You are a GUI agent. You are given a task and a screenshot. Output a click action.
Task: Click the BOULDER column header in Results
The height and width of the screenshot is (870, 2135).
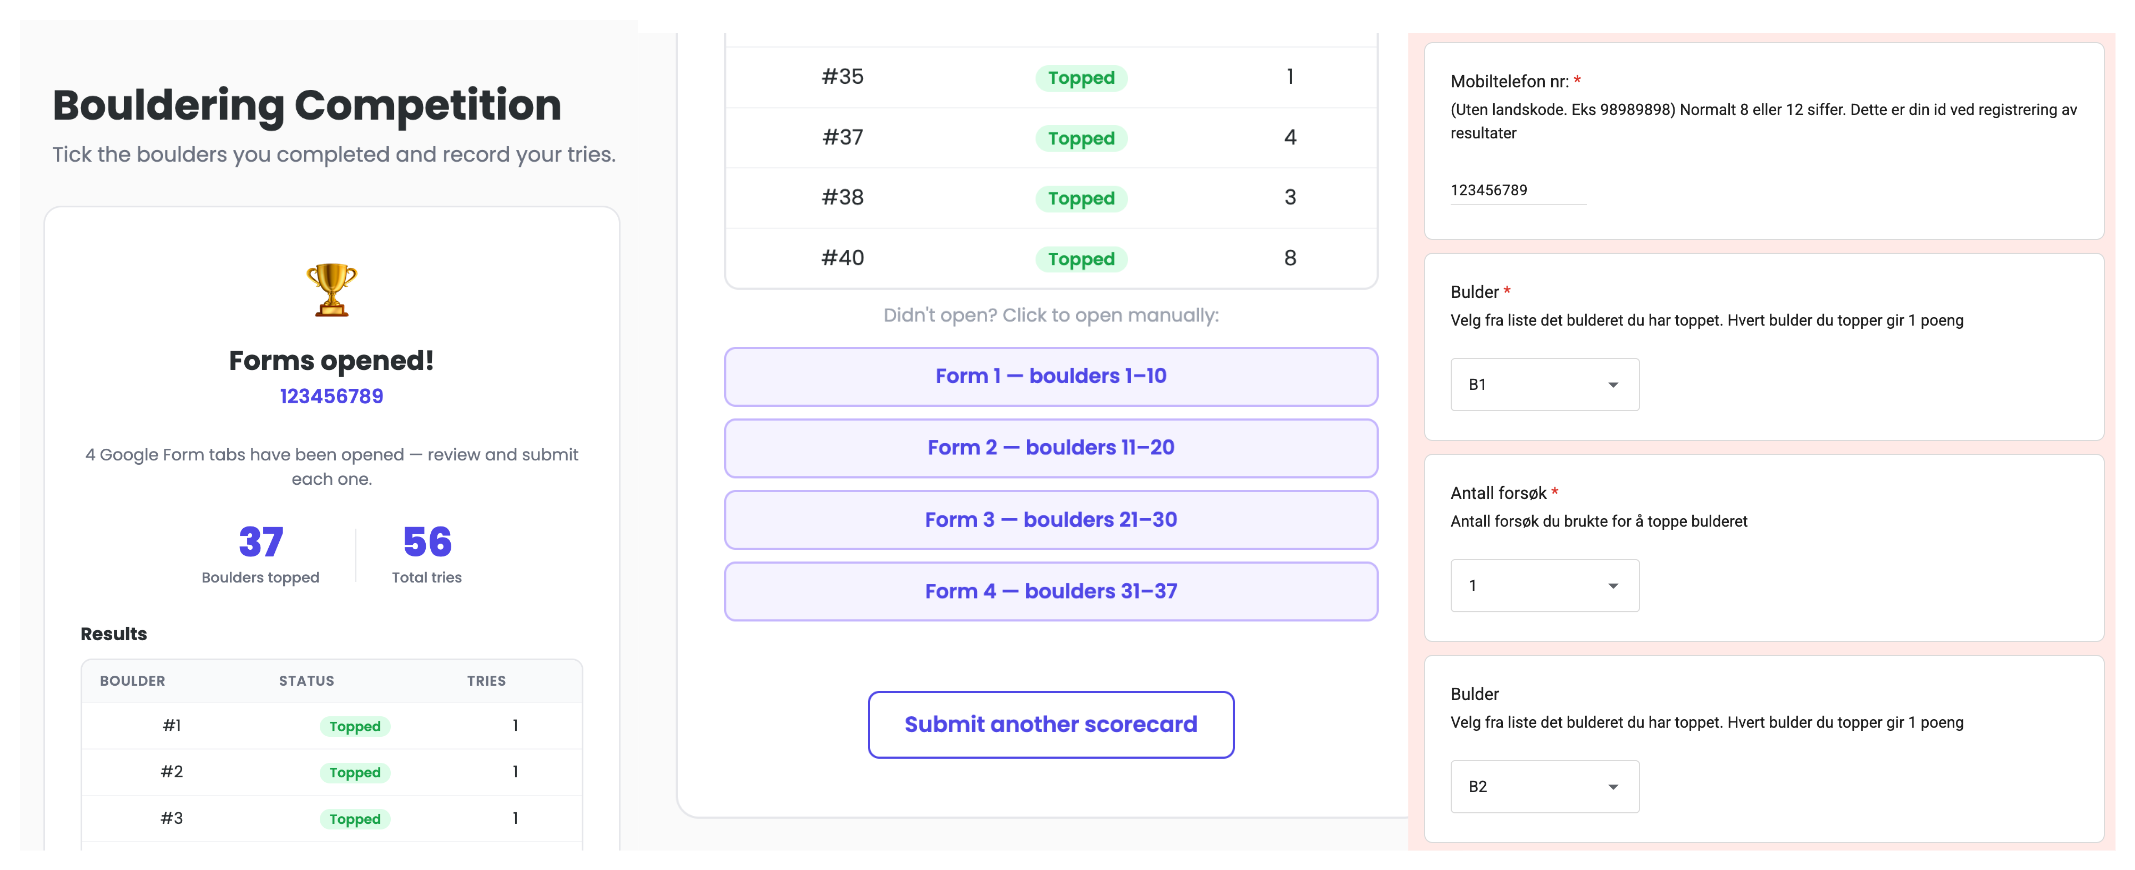[x=132, y=681]
